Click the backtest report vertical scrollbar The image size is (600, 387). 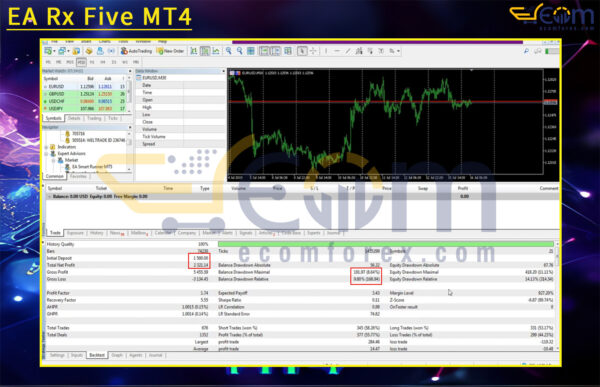[x=557, y=296]
